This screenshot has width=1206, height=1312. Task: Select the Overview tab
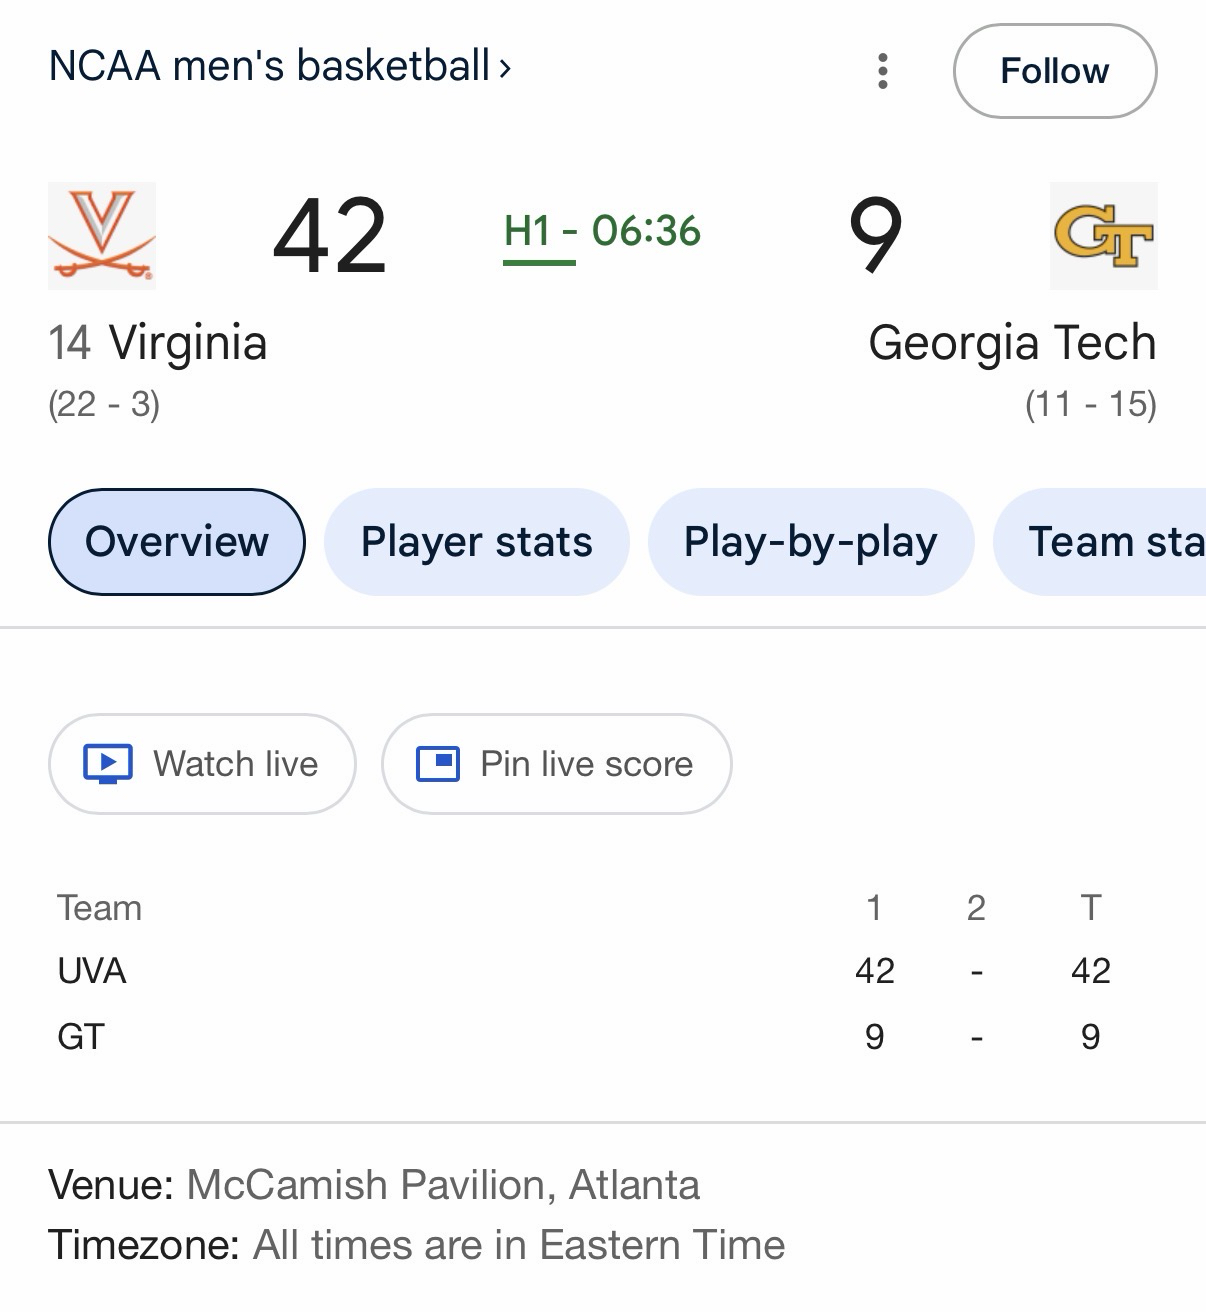(177, 542)
